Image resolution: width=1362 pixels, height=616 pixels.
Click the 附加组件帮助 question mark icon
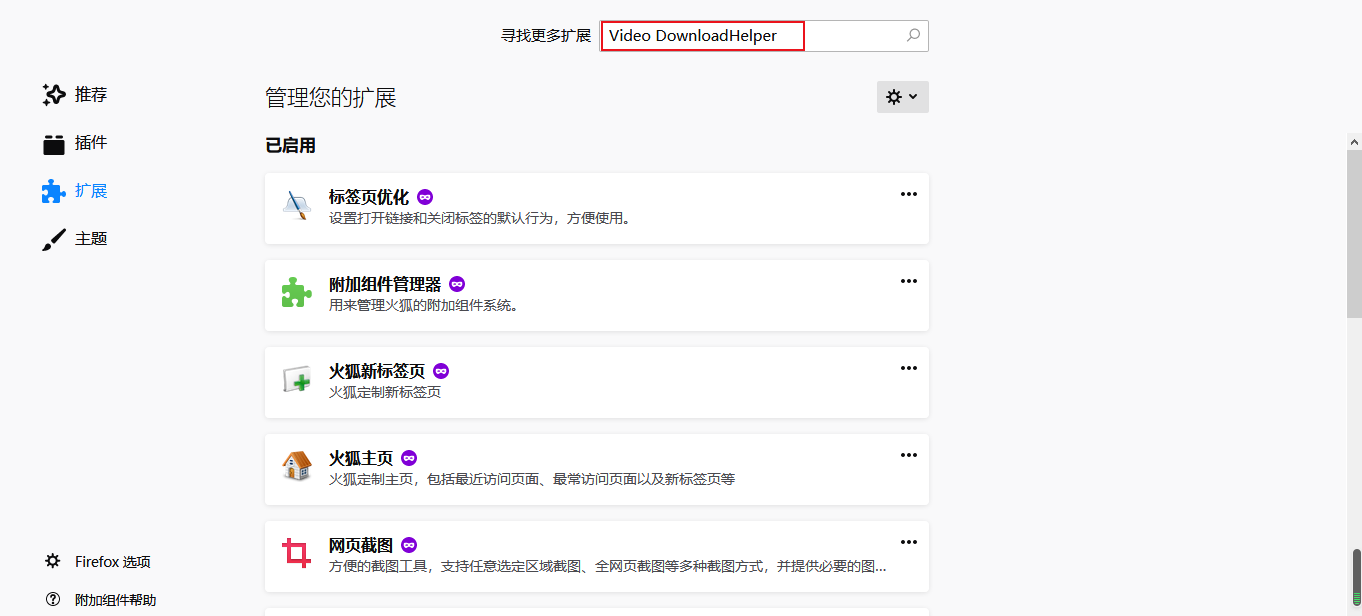[53, 600]
